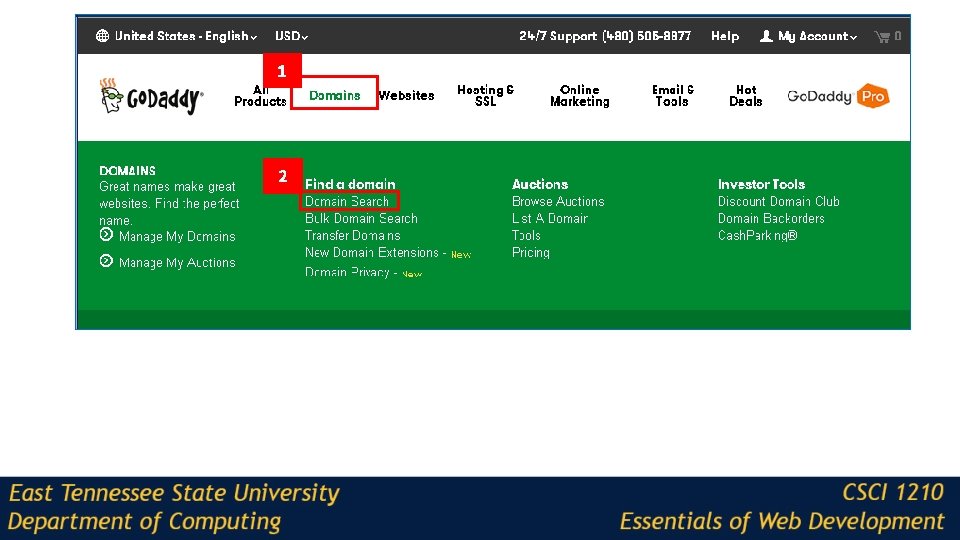Click arrow icon next to Manage My Domains
The image size is (960, 540).
pos(106,234)
